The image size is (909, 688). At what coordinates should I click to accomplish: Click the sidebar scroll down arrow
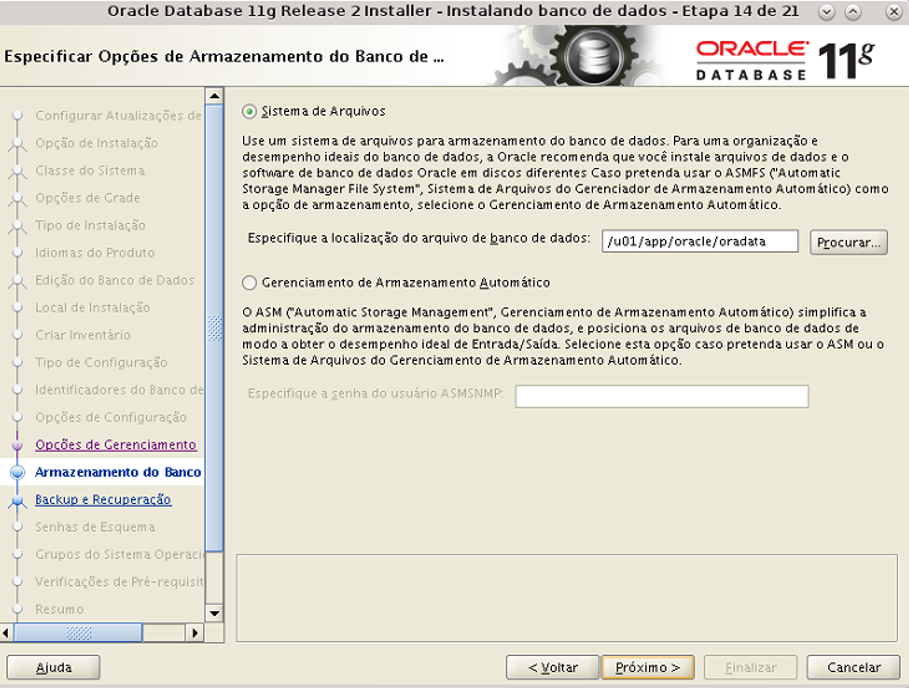point(214,613)
